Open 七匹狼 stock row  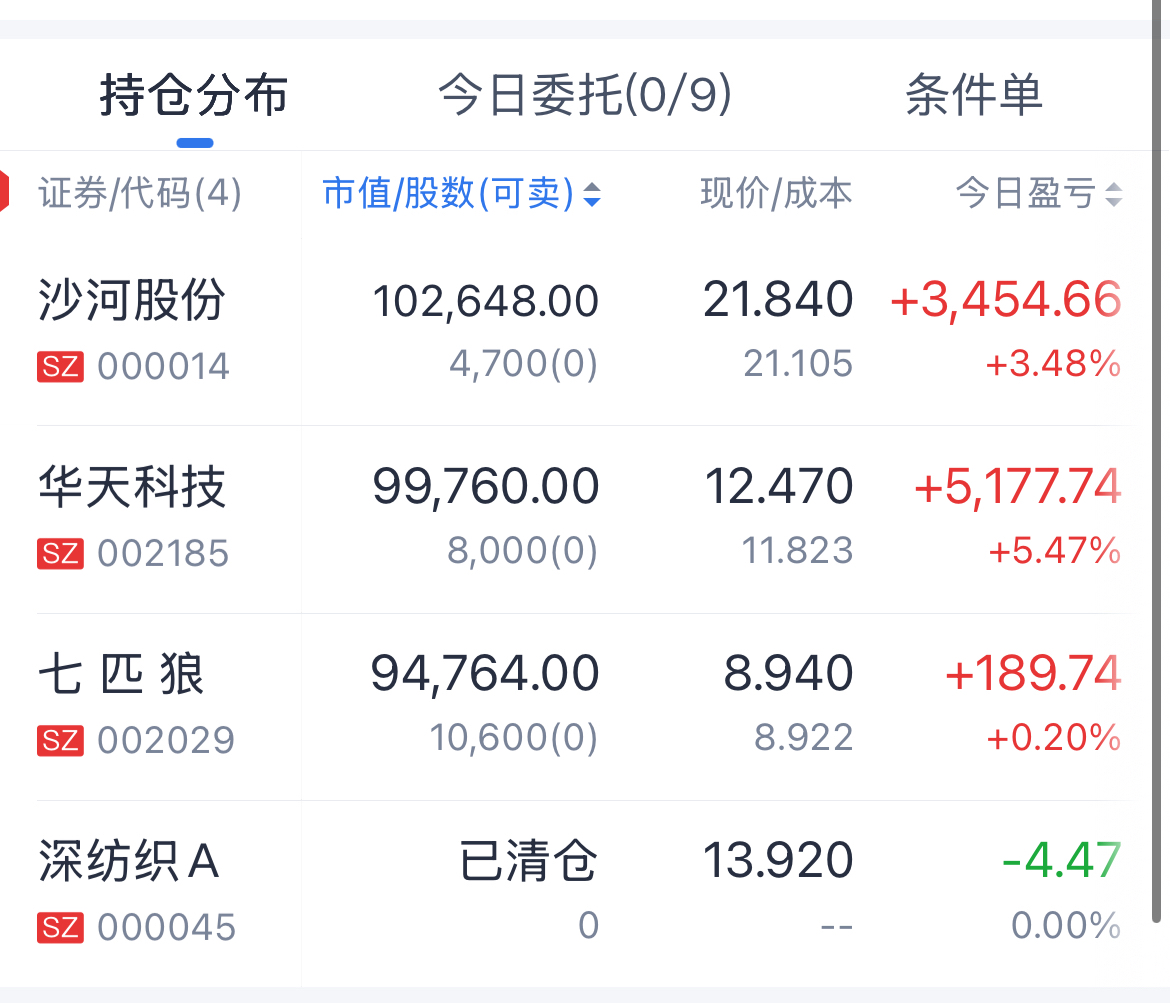click(x=122, y=674)
